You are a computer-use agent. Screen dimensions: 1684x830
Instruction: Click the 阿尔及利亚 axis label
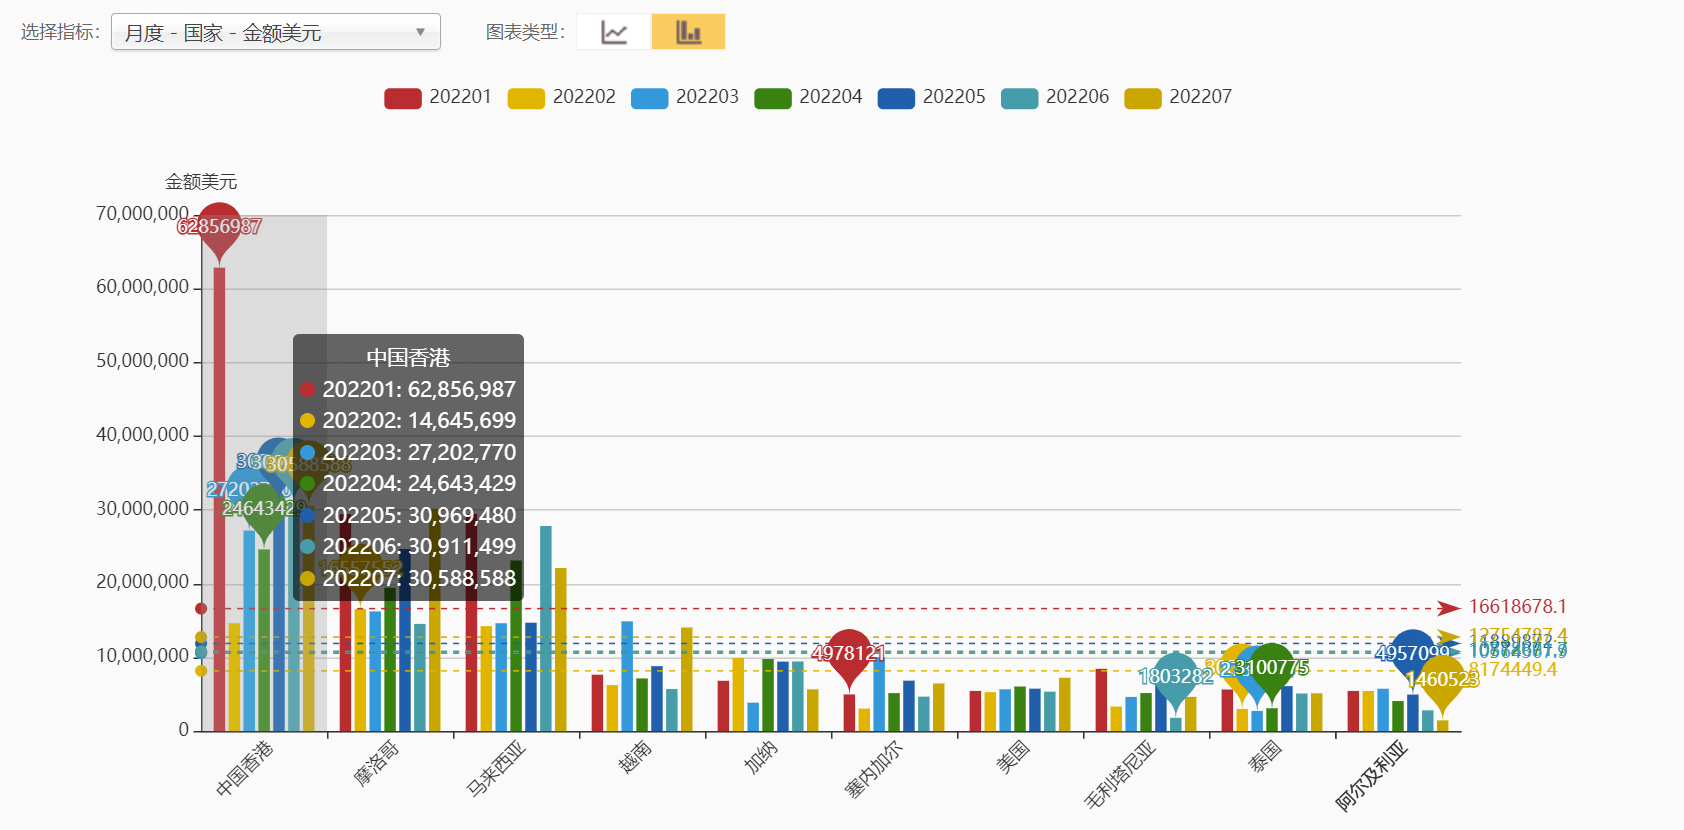[1371, 776]
